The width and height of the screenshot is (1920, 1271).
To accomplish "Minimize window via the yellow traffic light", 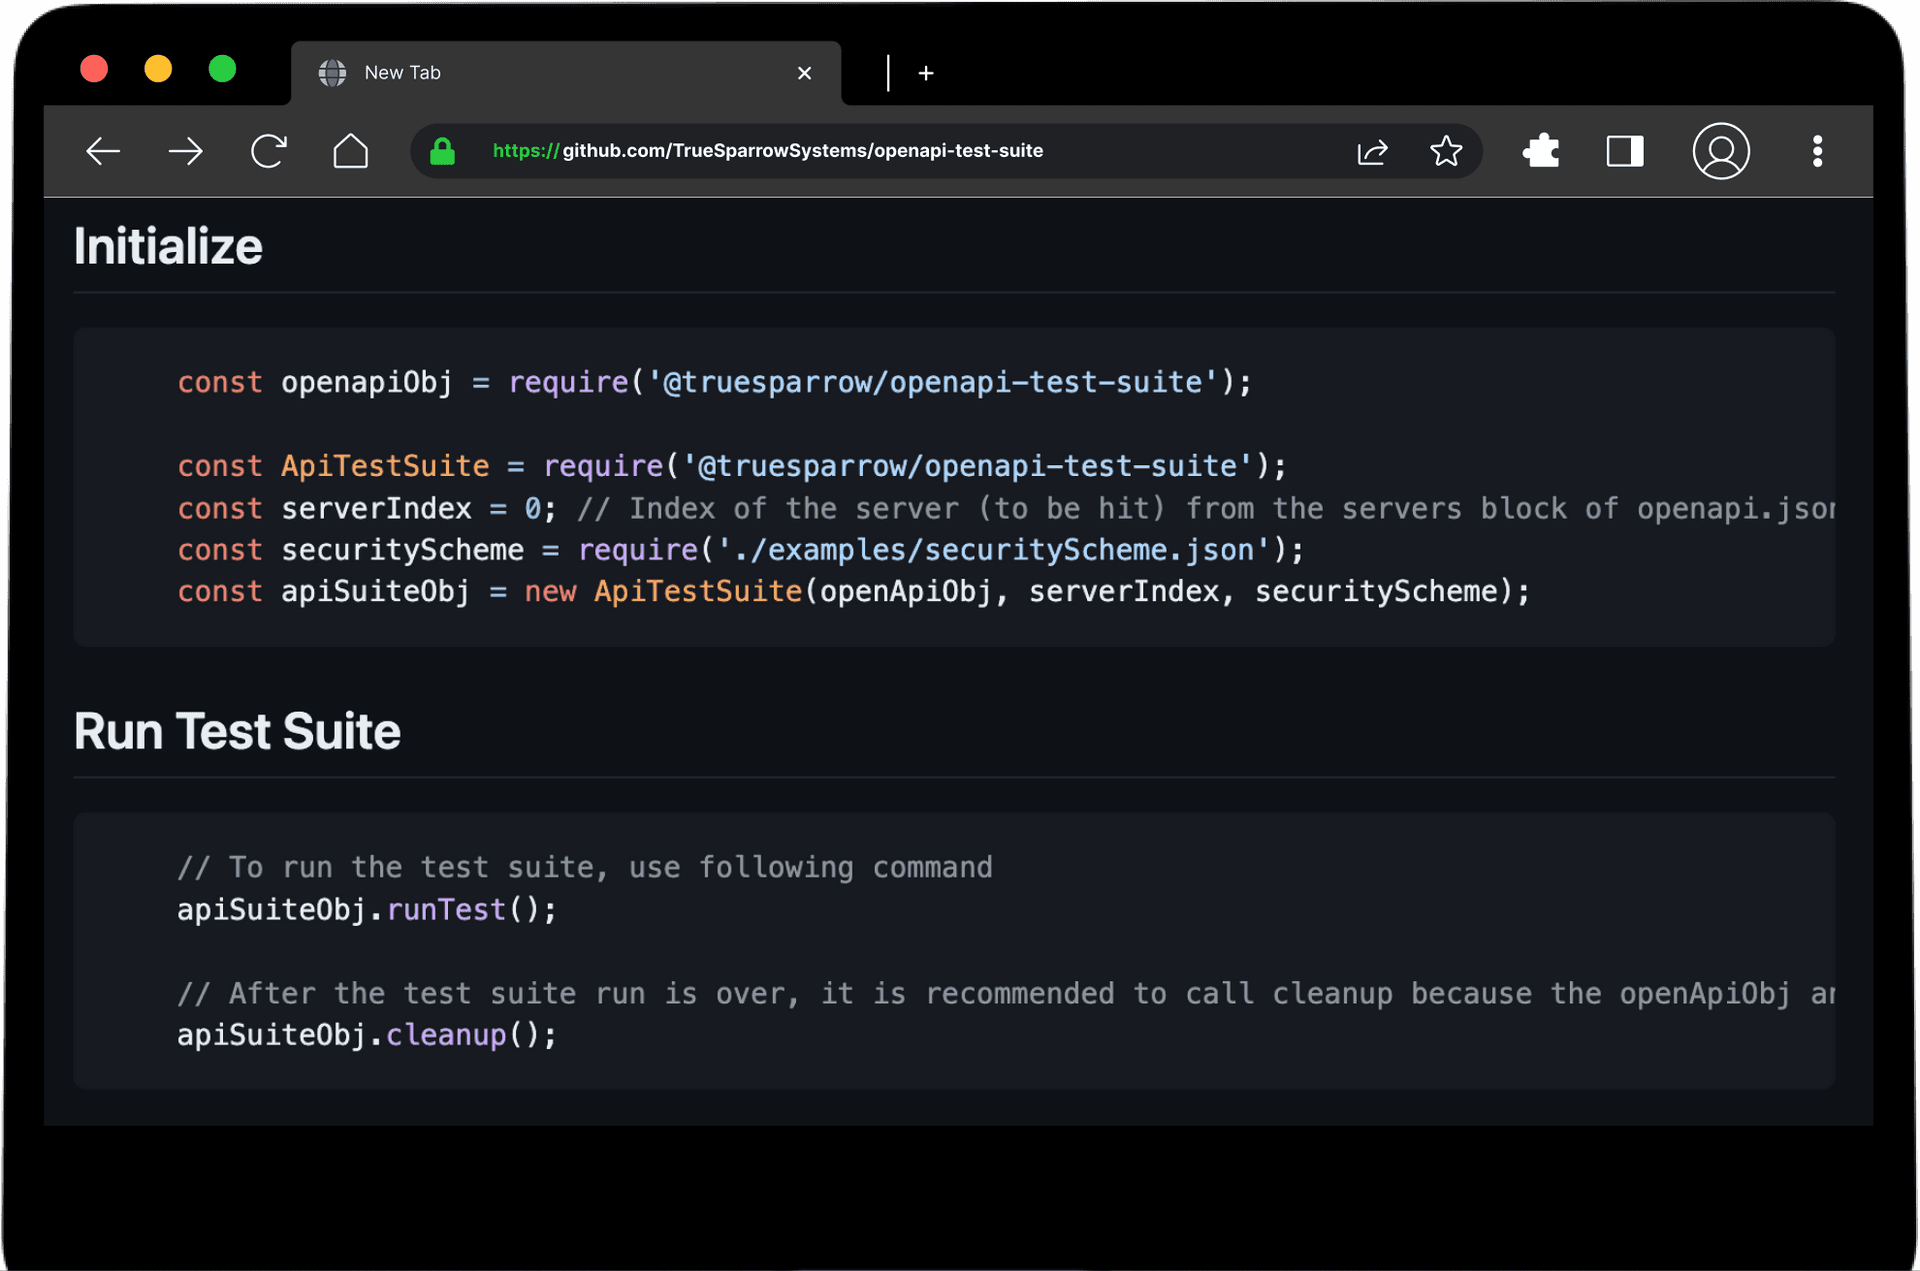I will tap(158, 68).
